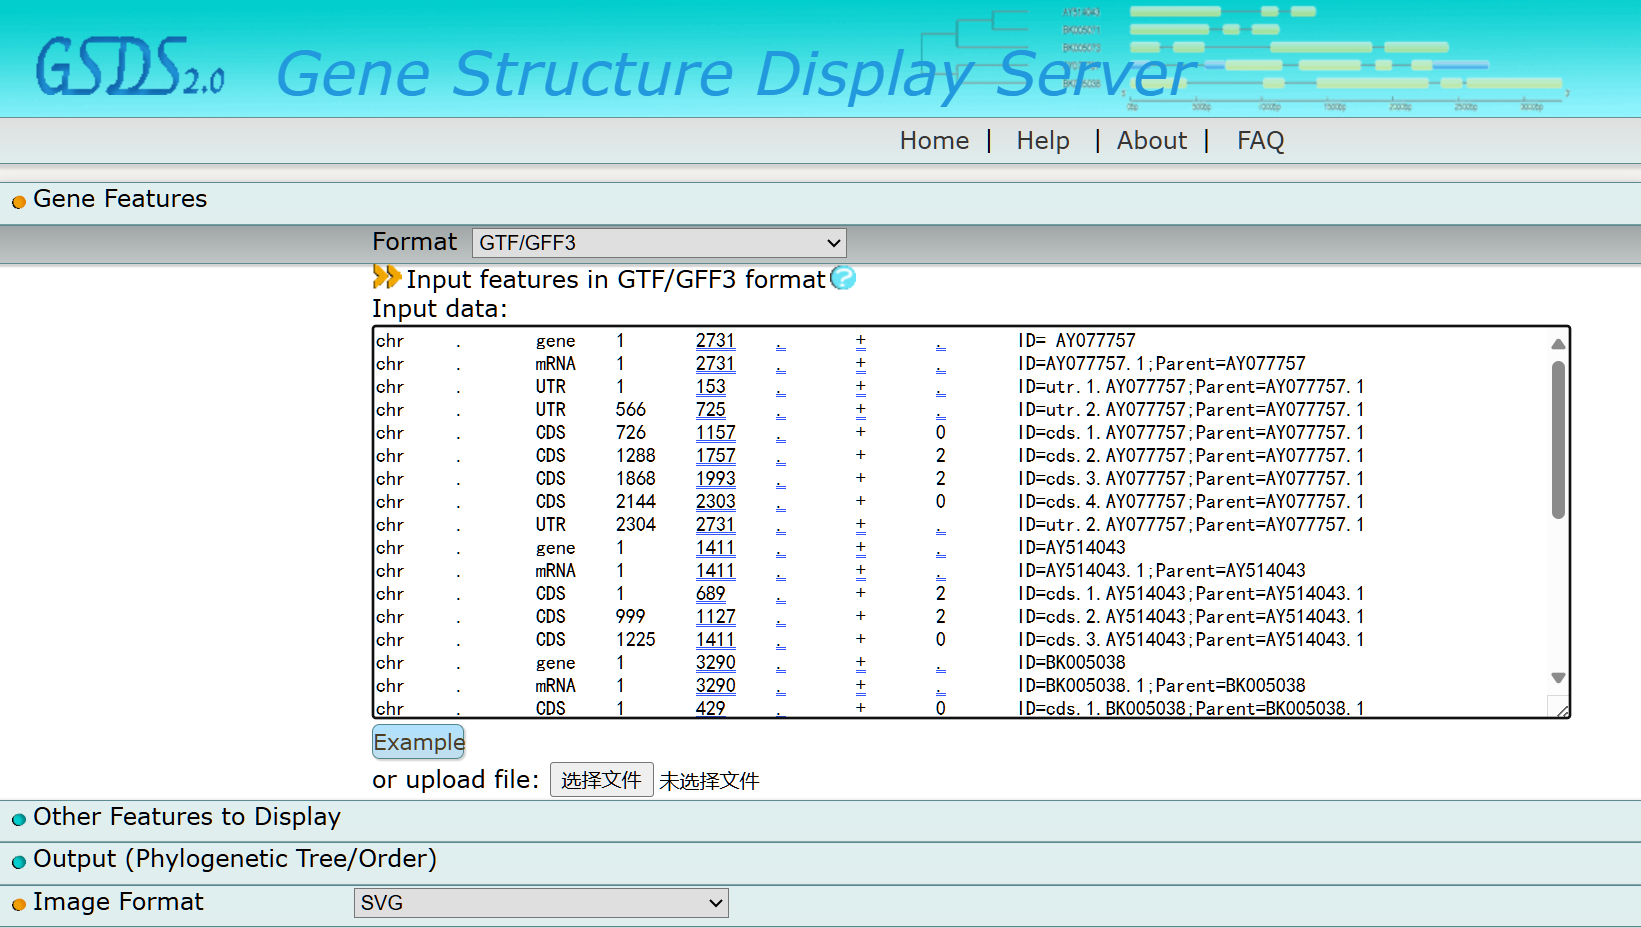The image size is (1641, 928).
Task: Click the 未选择文件 no-file-chosen label
Action: point(709,781)
